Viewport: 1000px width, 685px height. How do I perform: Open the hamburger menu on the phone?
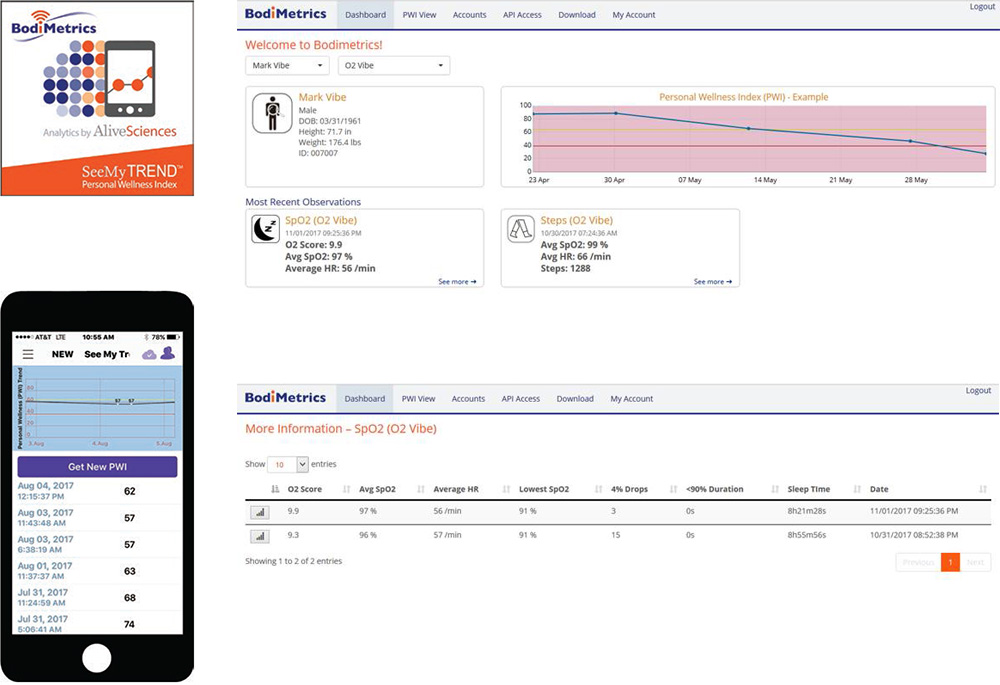pyautogui.click(x=28, y=354)
